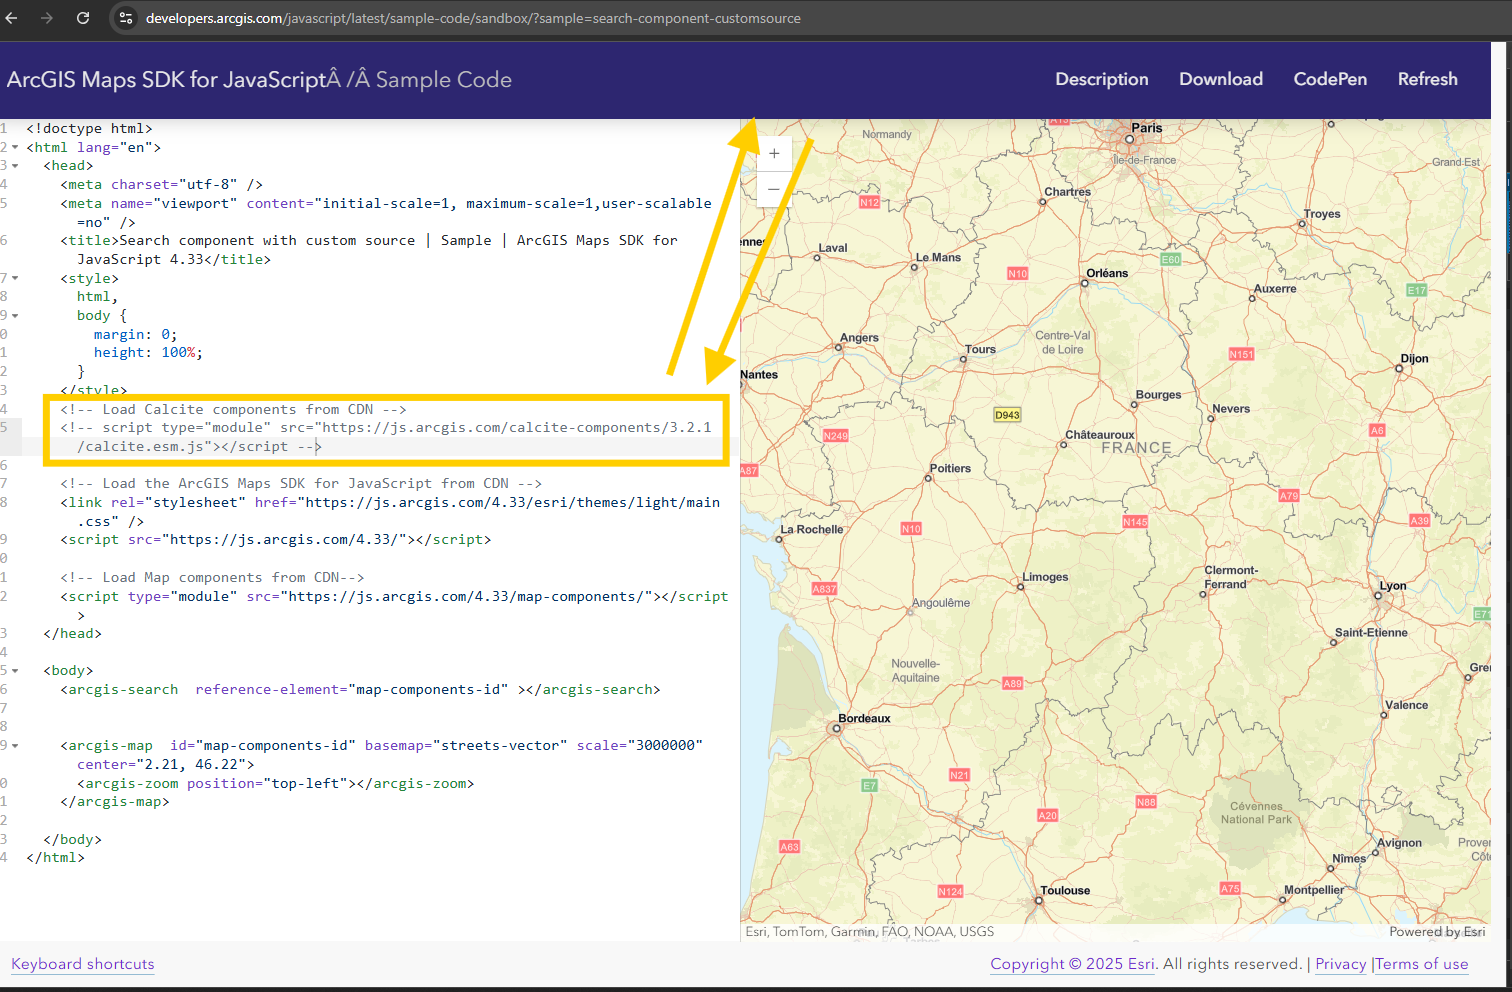
Task: Click the Esri, TomTom, Garmin attribution text
Action: pos(870,932)
